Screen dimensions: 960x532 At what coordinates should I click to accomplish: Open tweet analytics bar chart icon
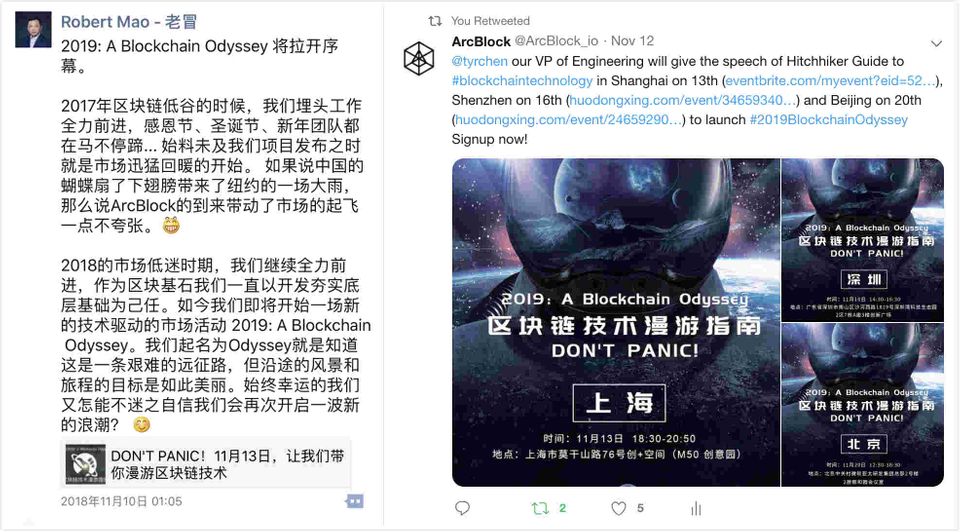696,508
